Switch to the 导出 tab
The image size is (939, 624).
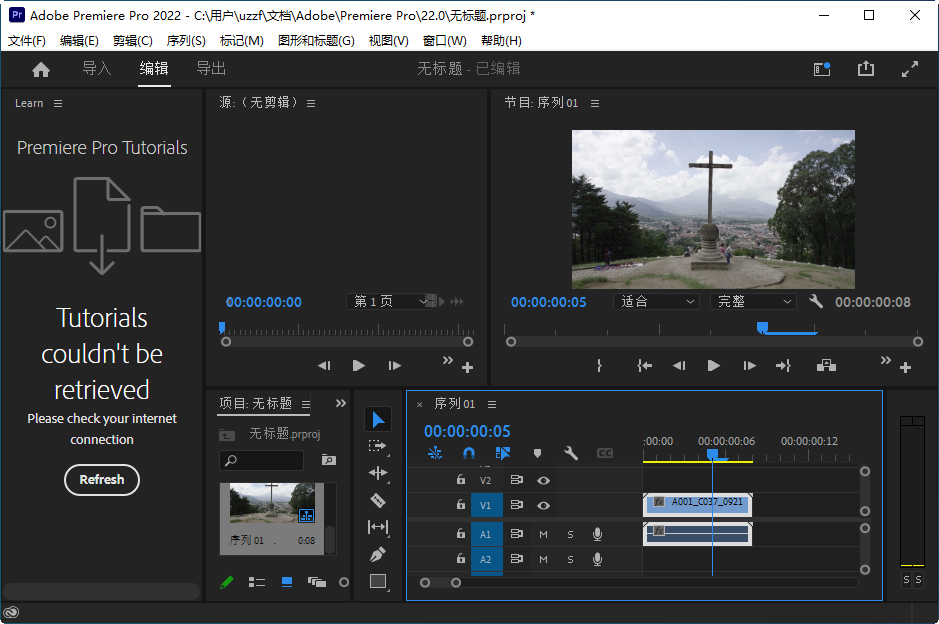(210, 69)
